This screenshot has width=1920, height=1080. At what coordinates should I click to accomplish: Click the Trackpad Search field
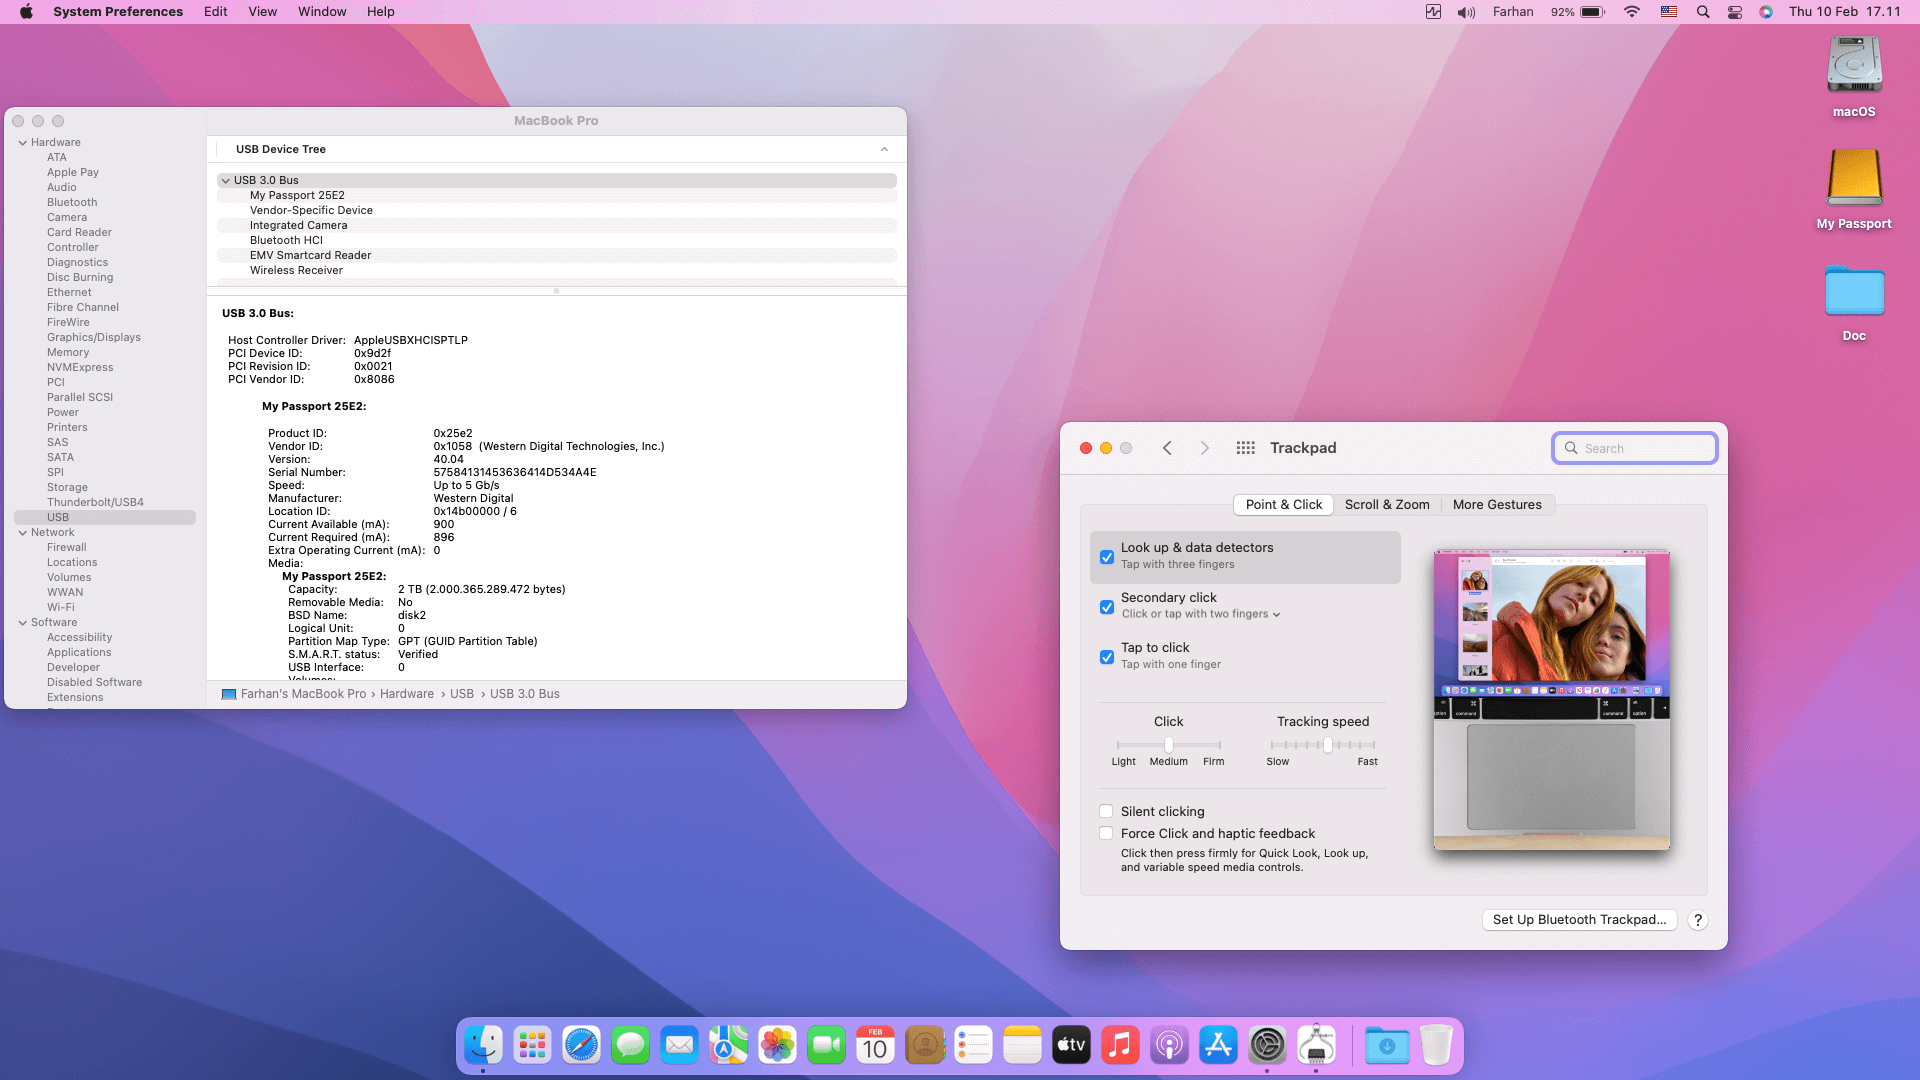point(1634,448)
